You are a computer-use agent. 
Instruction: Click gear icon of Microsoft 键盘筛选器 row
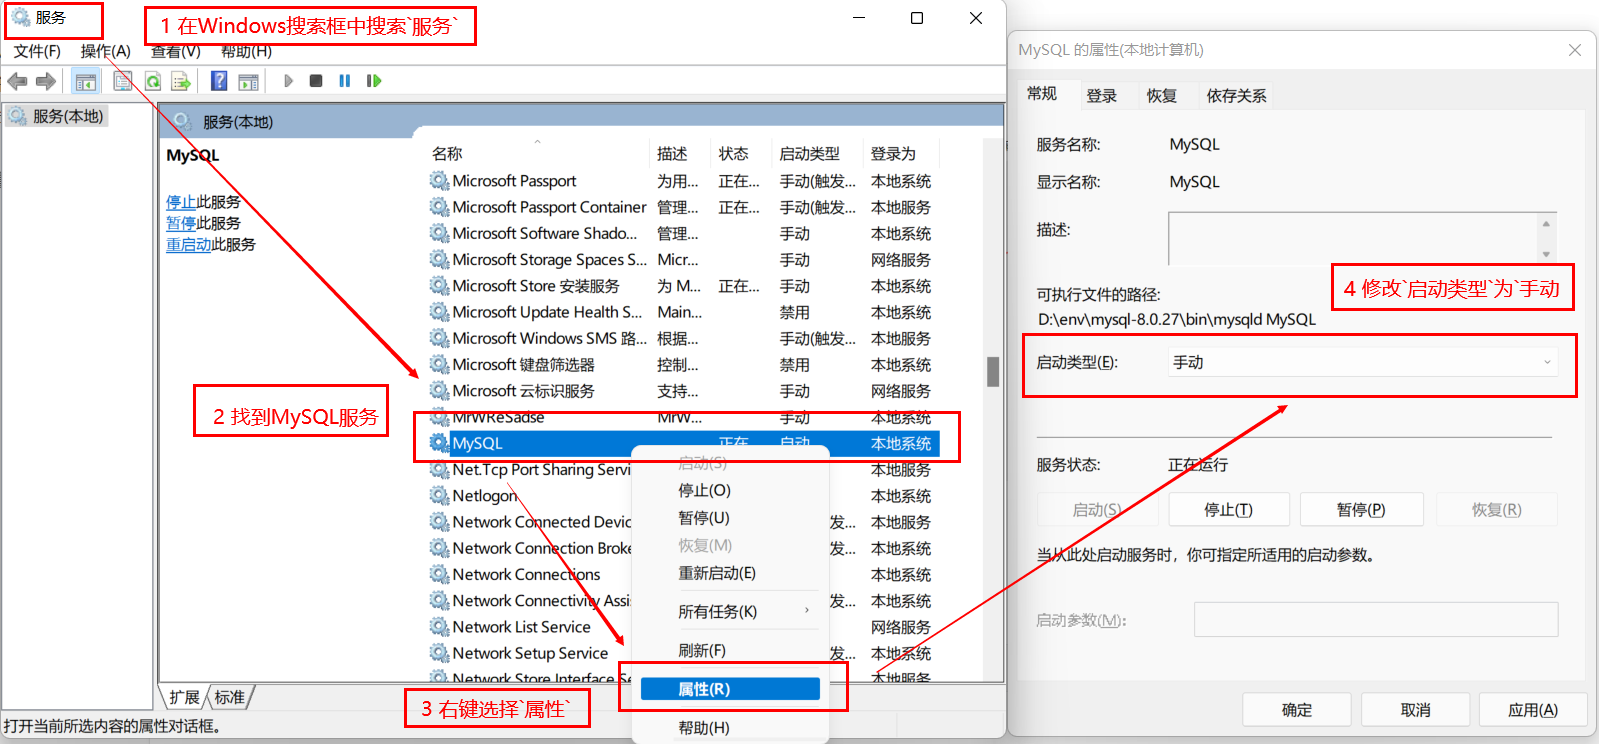tap(439, 364)
